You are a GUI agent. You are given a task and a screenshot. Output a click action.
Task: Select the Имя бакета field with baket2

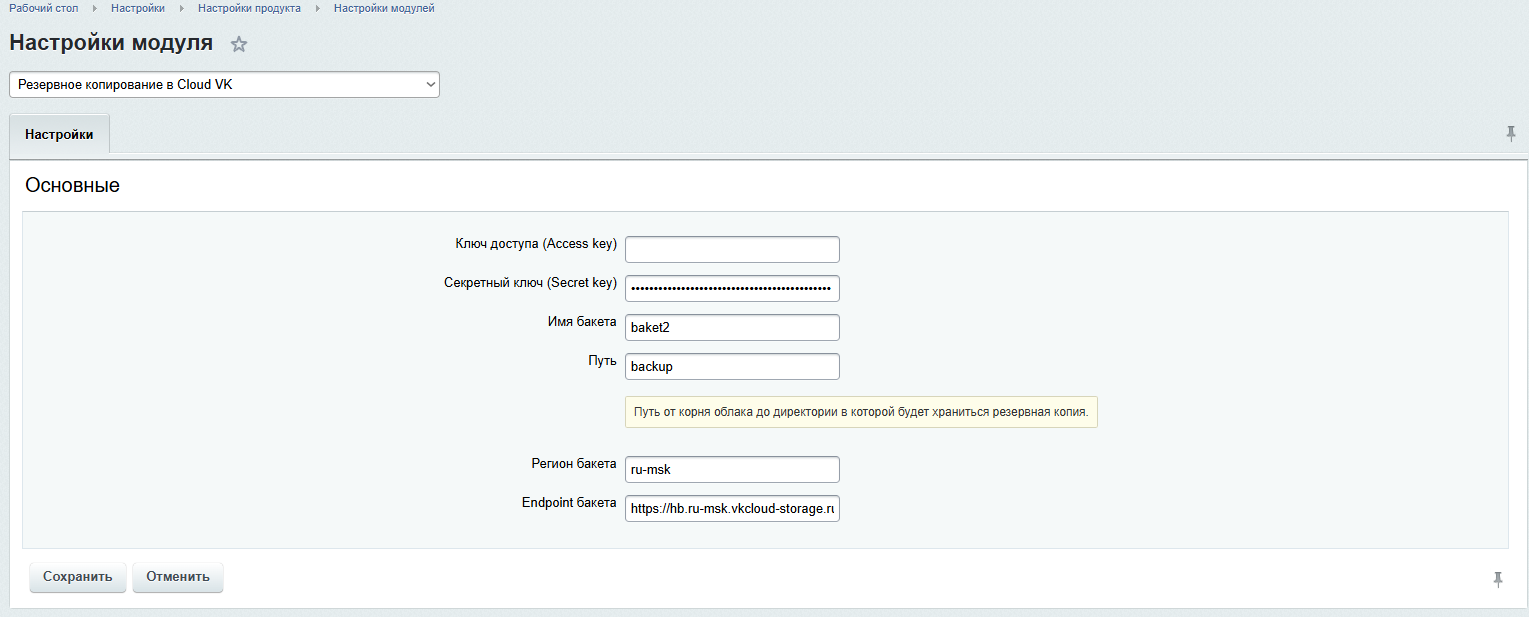coord(732,327)
